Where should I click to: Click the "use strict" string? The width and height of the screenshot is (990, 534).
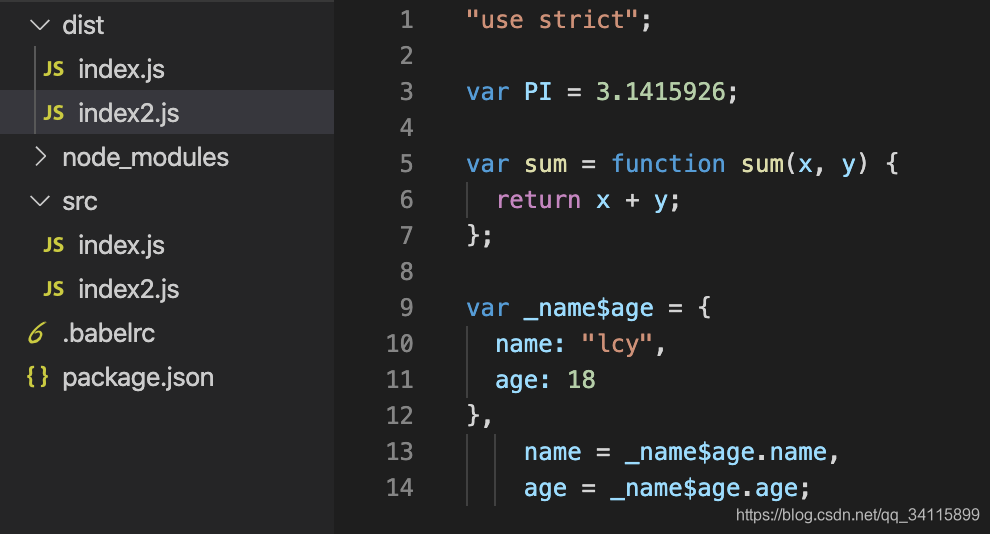552,20
